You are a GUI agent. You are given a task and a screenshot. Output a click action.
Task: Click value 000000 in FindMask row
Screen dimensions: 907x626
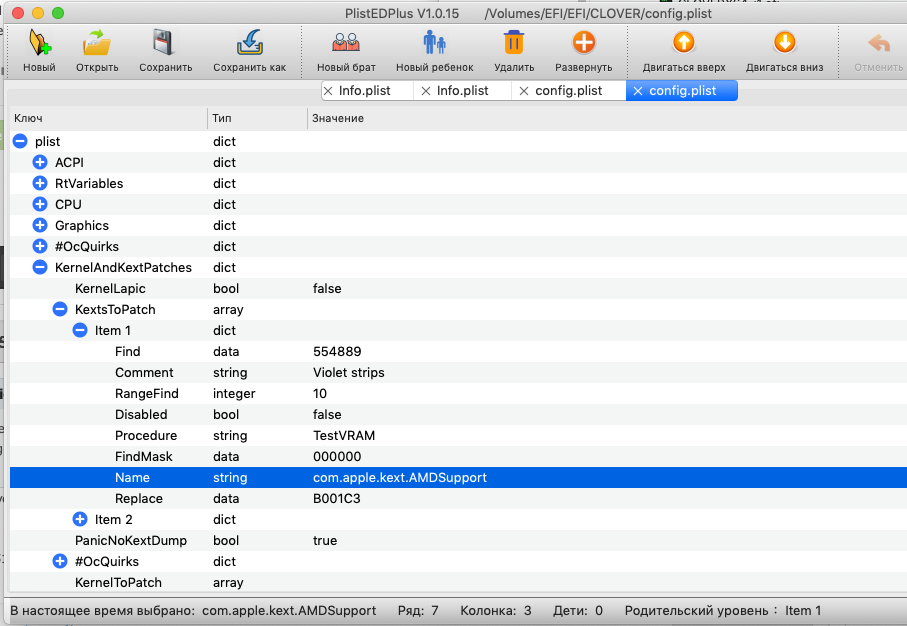click(337, 456)
